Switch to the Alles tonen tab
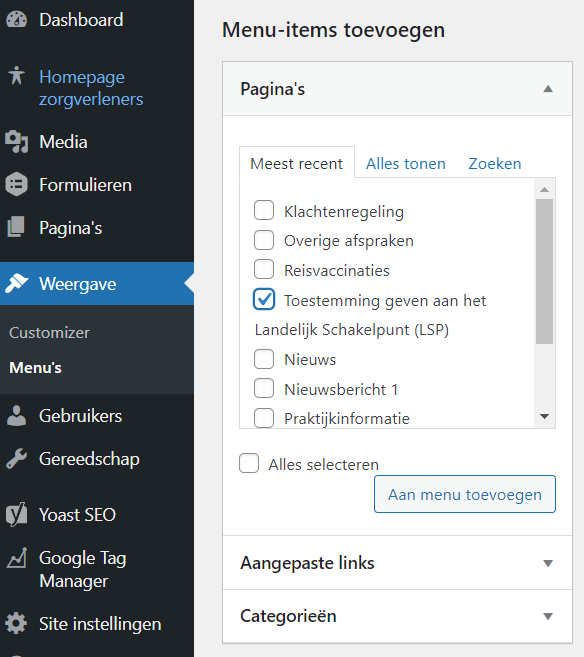This screenshot has height=657, width=584. 406,163
